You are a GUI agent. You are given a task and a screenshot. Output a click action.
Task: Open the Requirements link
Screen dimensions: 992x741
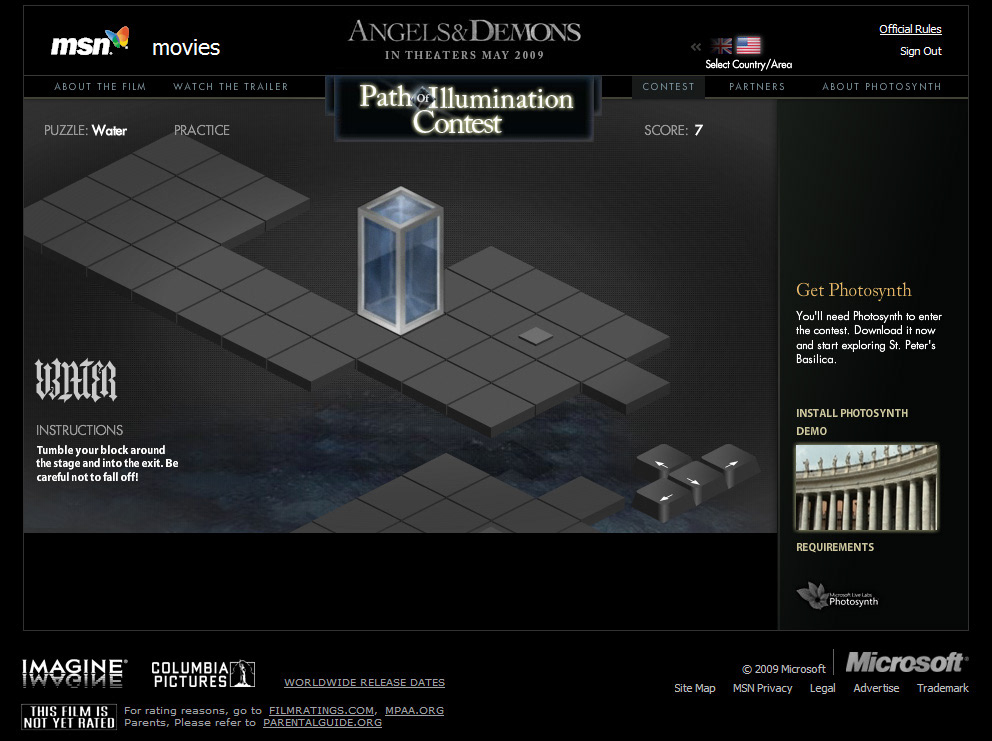coord(834,547)
